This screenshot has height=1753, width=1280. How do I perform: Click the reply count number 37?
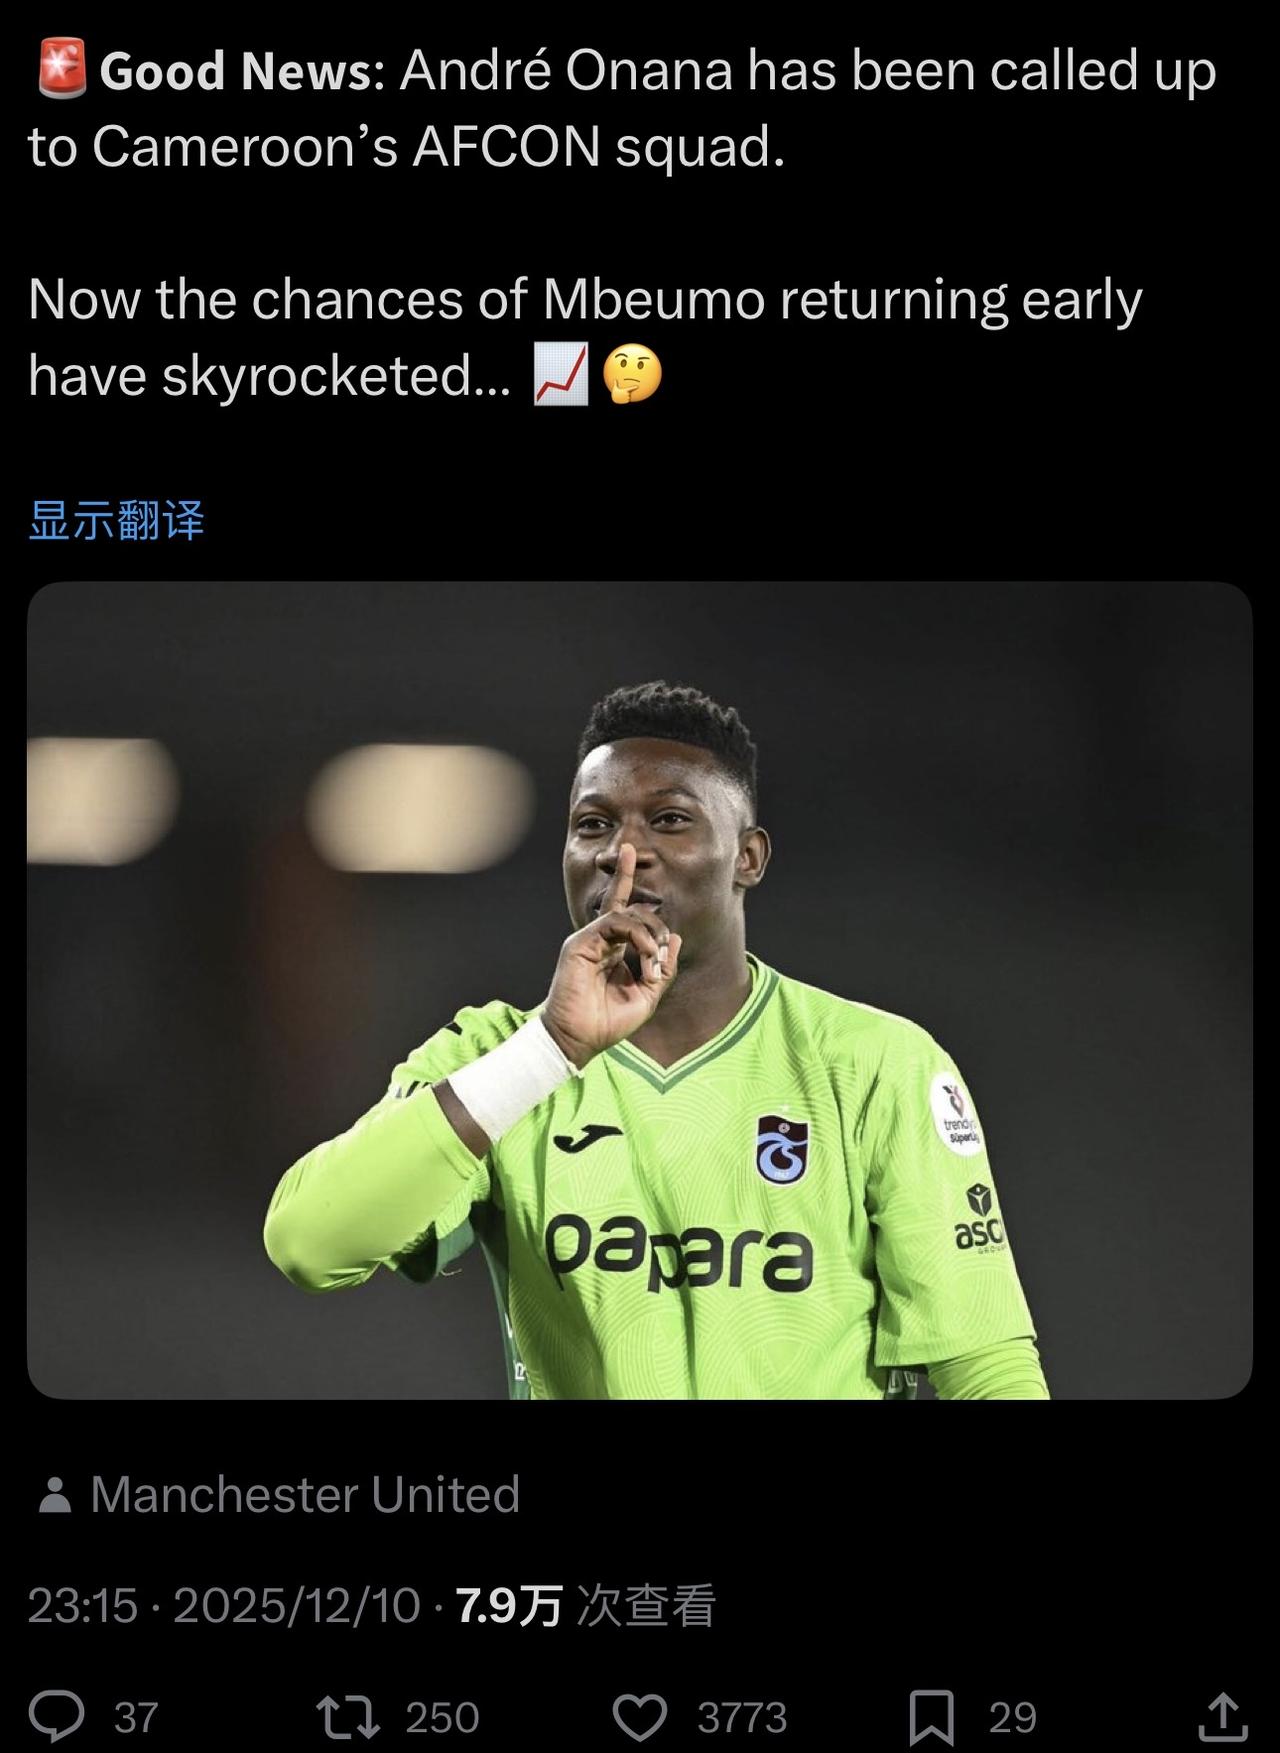136,1718
